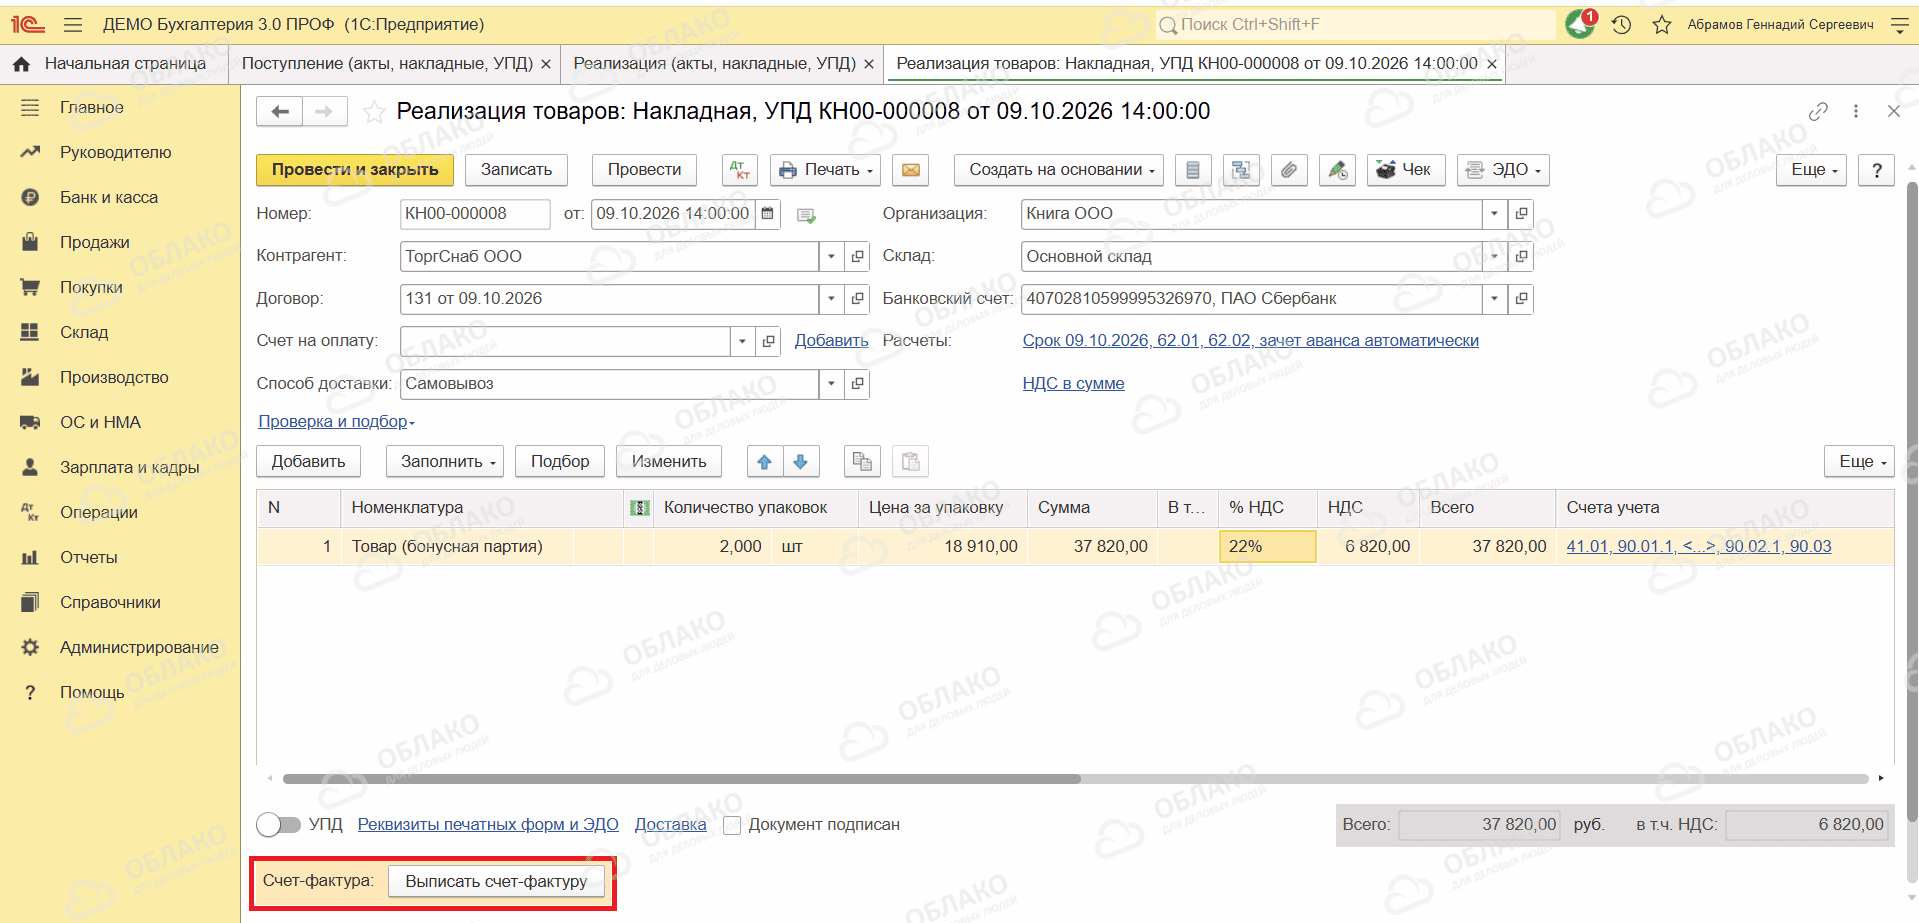Click the horizontal table scrollbar

[681, 778]
